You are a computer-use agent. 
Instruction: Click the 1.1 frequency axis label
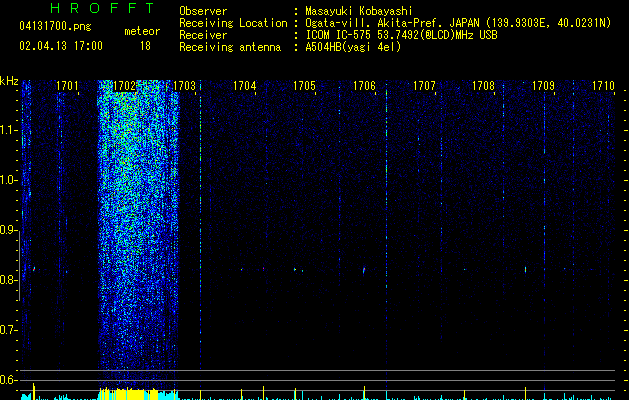(x=8, y=130)
